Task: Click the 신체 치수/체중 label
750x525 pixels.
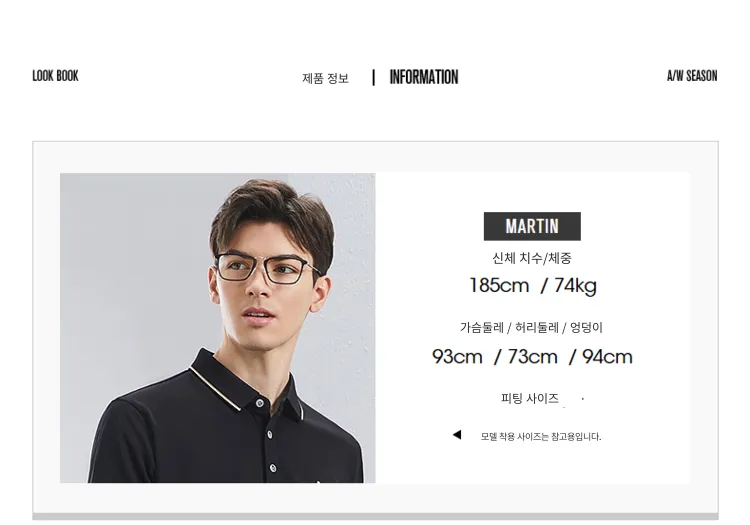Action: (x=532, y=258)
